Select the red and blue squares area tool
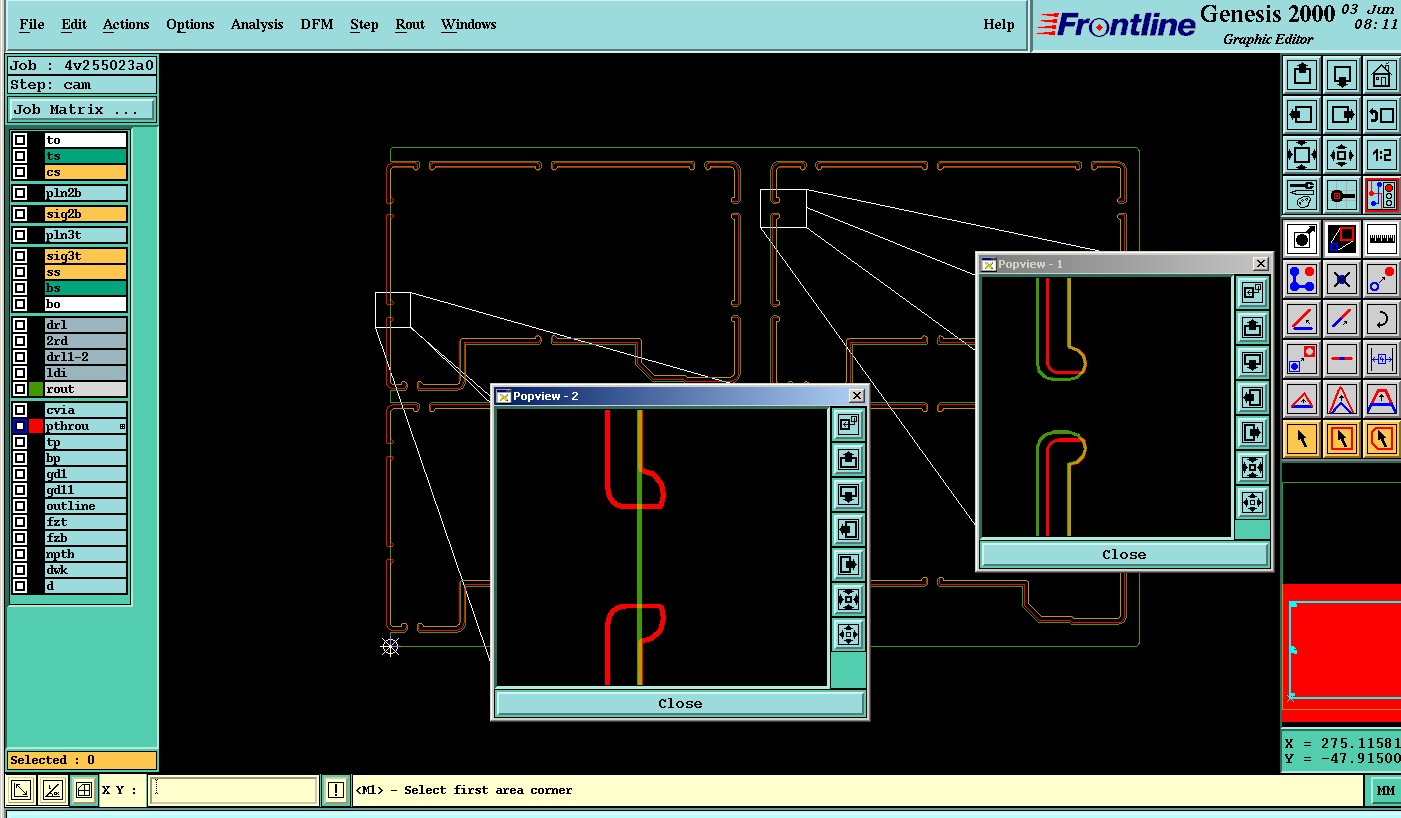This screenshot has width=1401, height=818. coord(1341,239)
